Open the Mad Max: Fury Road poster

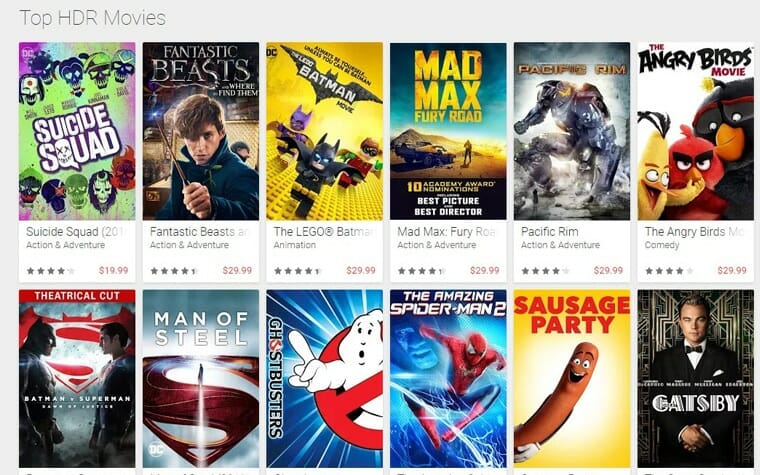[x=448, y=131]
